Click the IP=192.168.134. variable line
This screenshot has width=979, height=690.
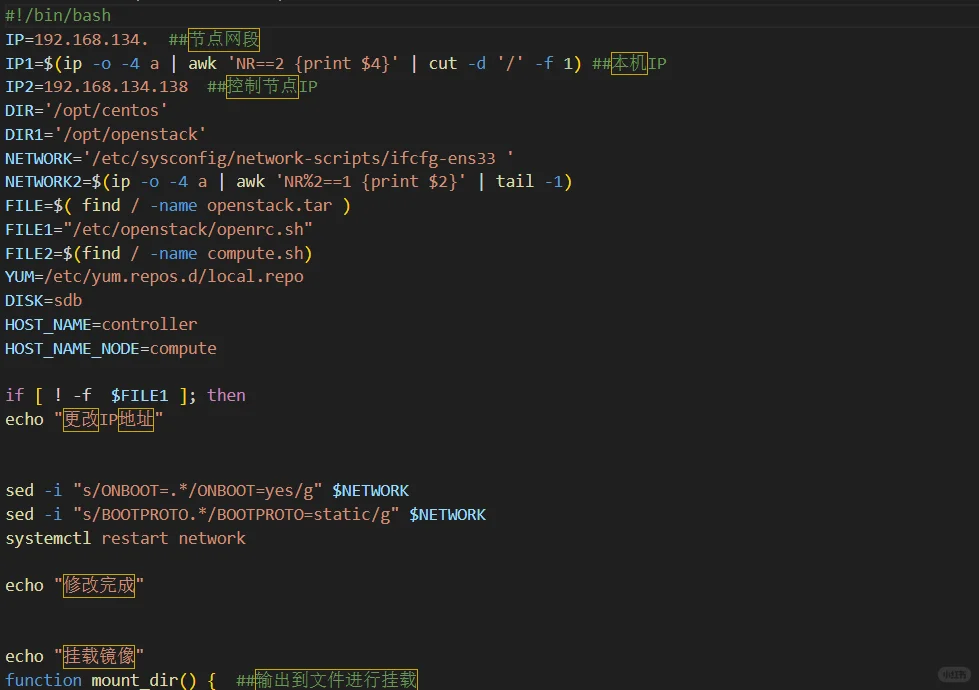(x=132, y=39)
